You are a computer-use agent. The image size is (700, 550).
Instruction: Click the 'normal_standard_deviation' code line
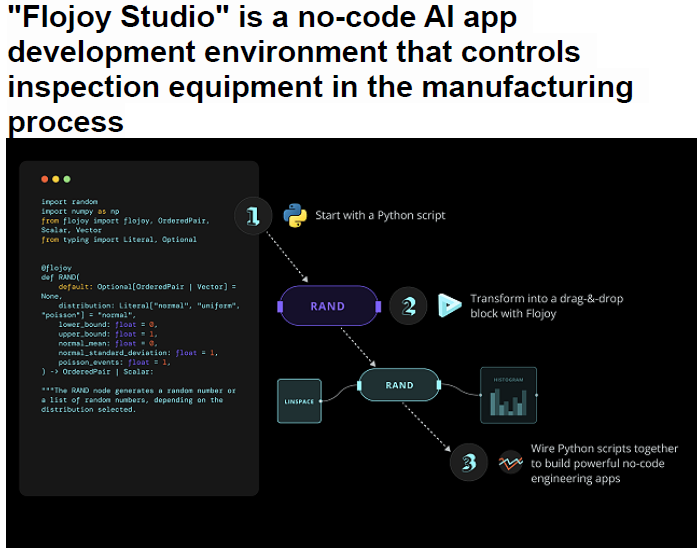pos(138,353)
